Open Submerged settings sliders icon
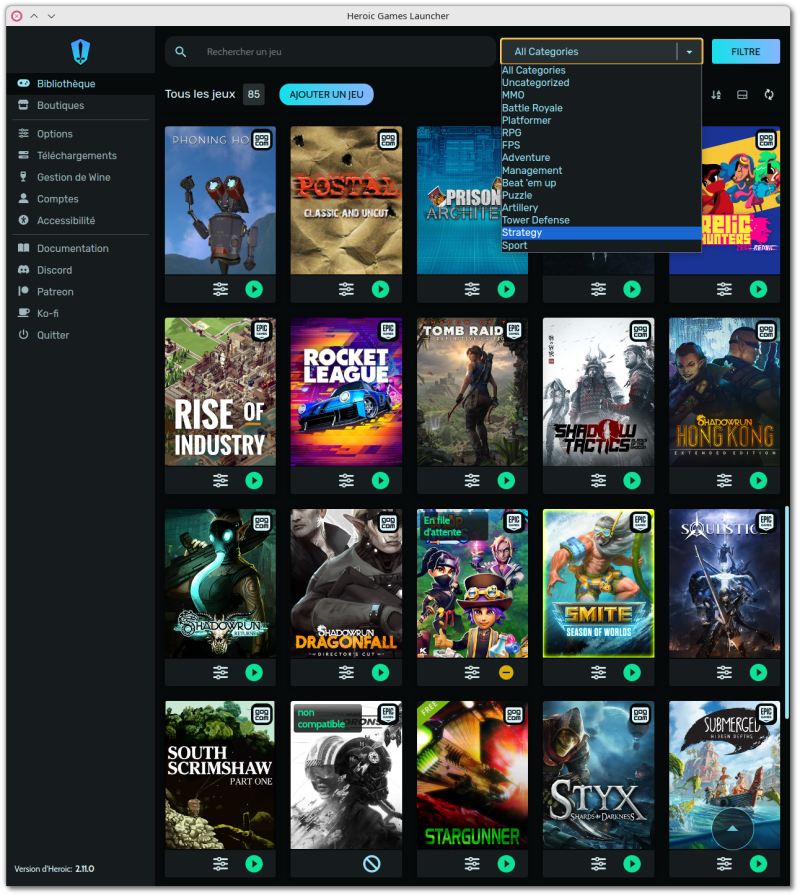This screenshot has height=896, width=800. [724, 864]
